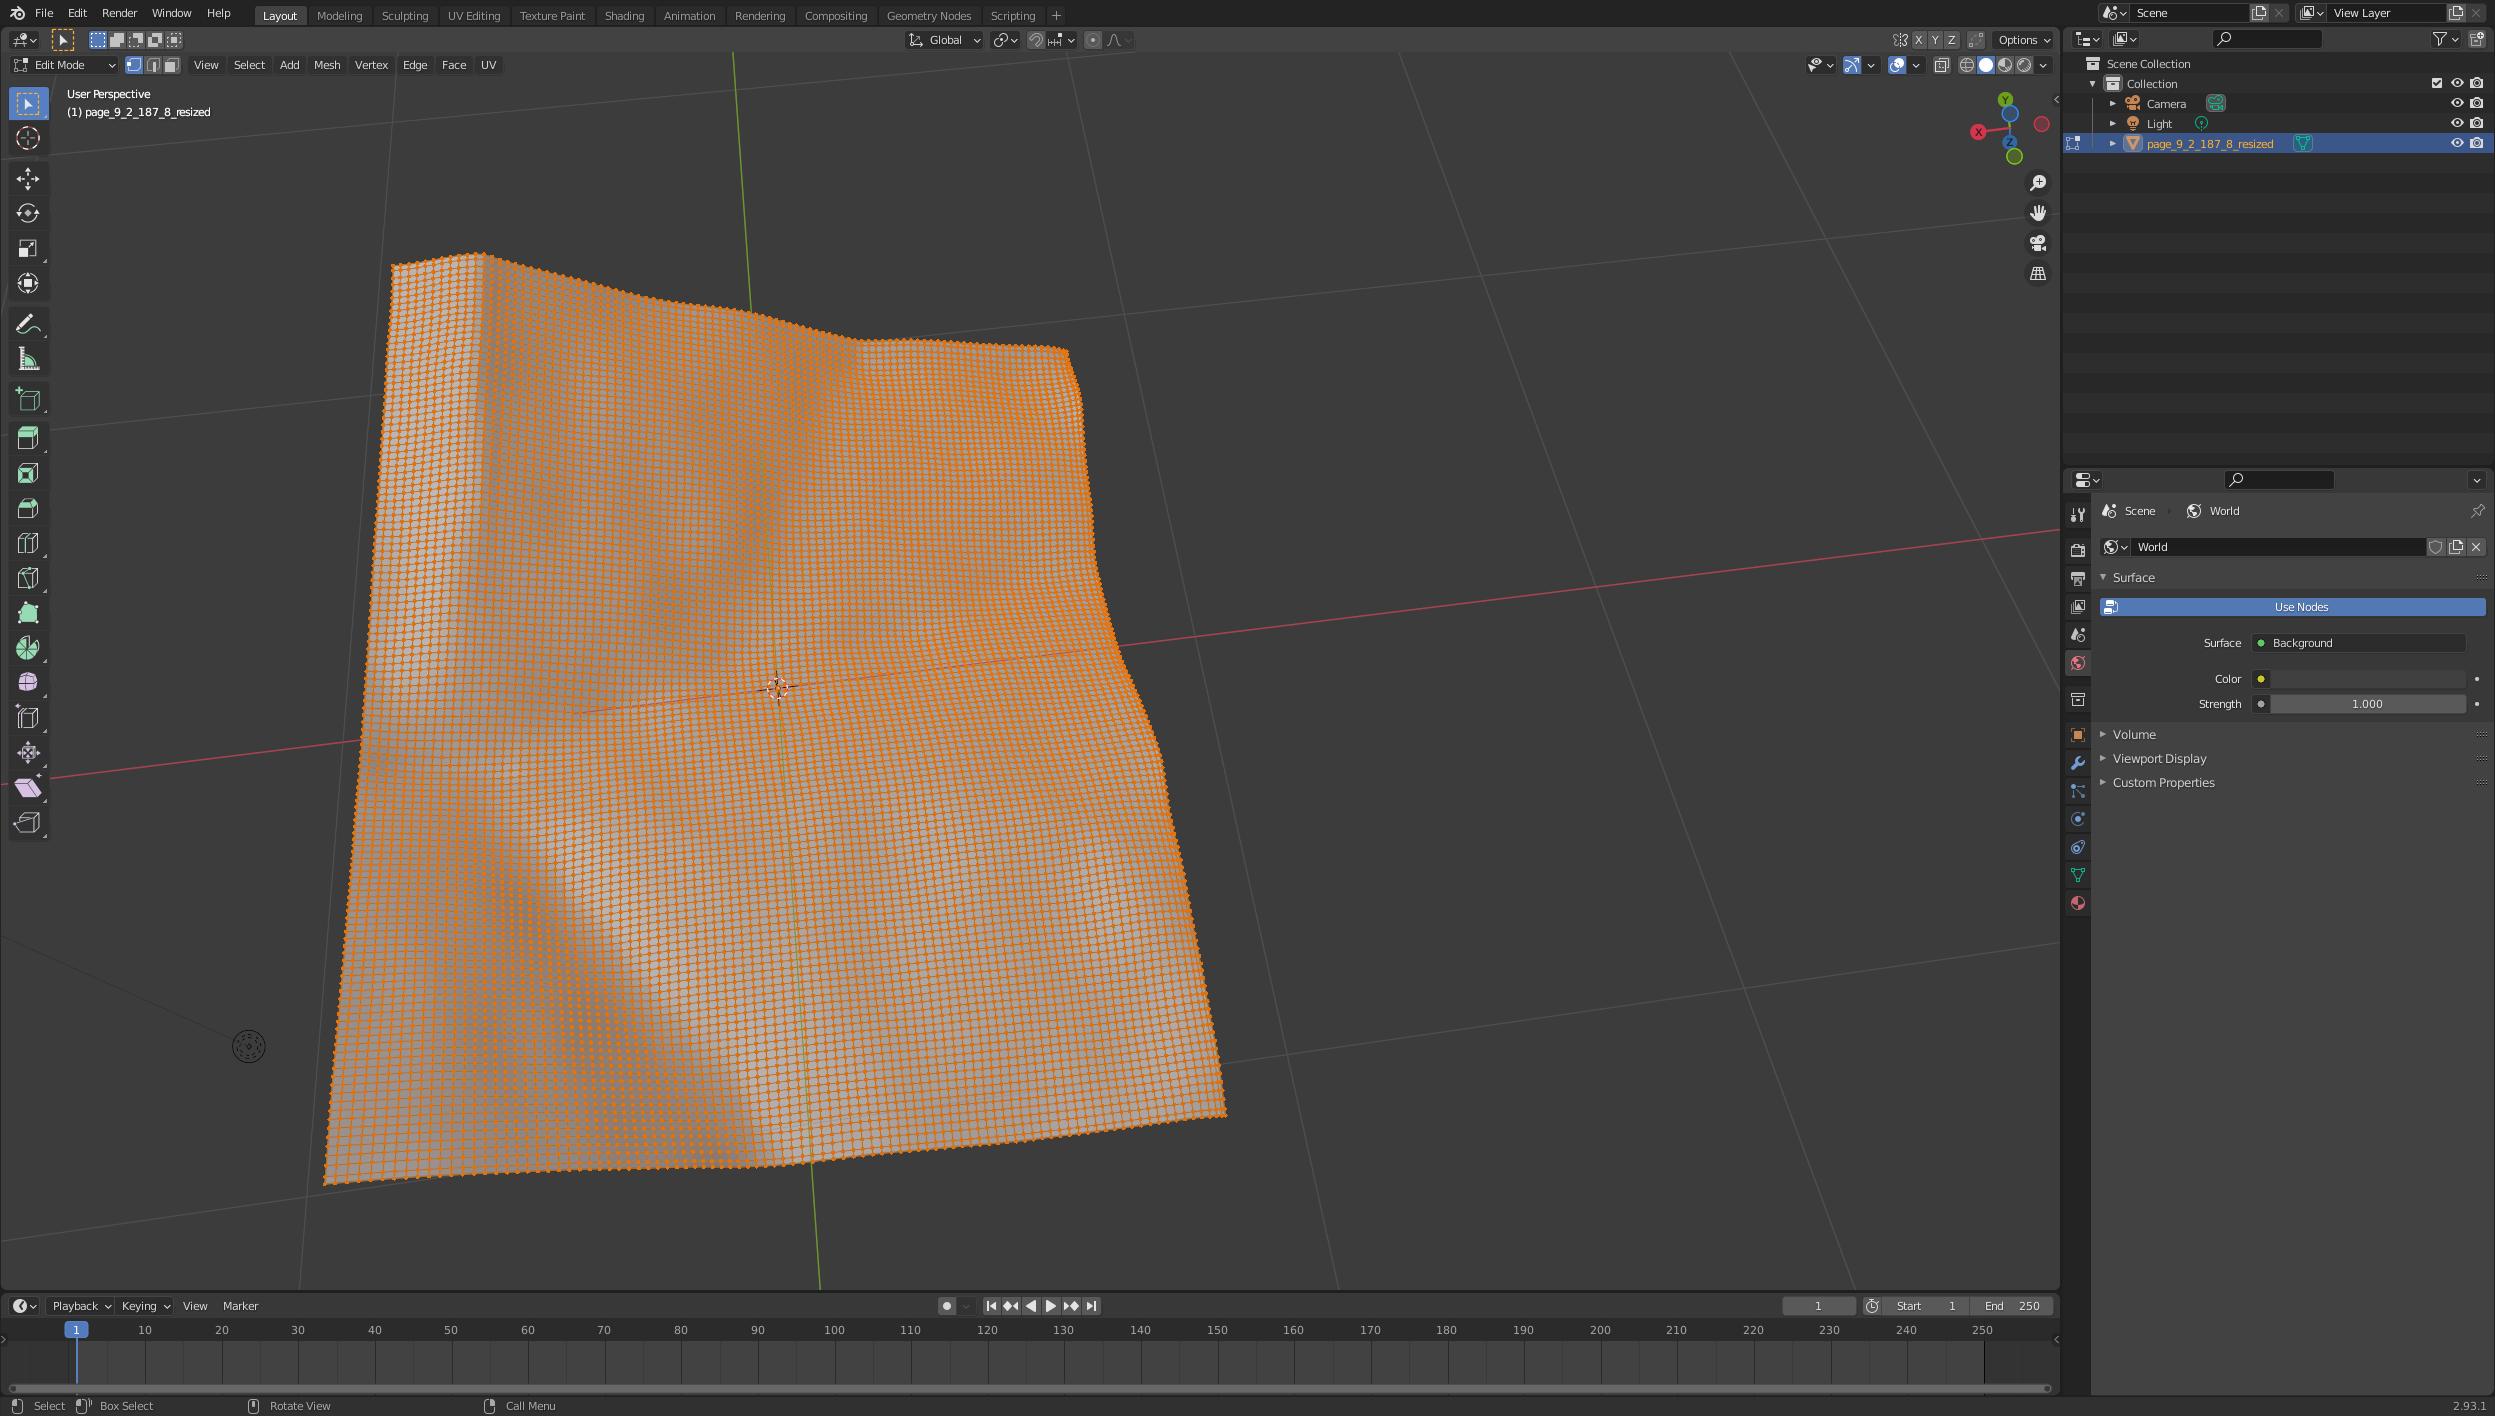
Task: Expand the Custom Properties panel
Action: 2163,782
